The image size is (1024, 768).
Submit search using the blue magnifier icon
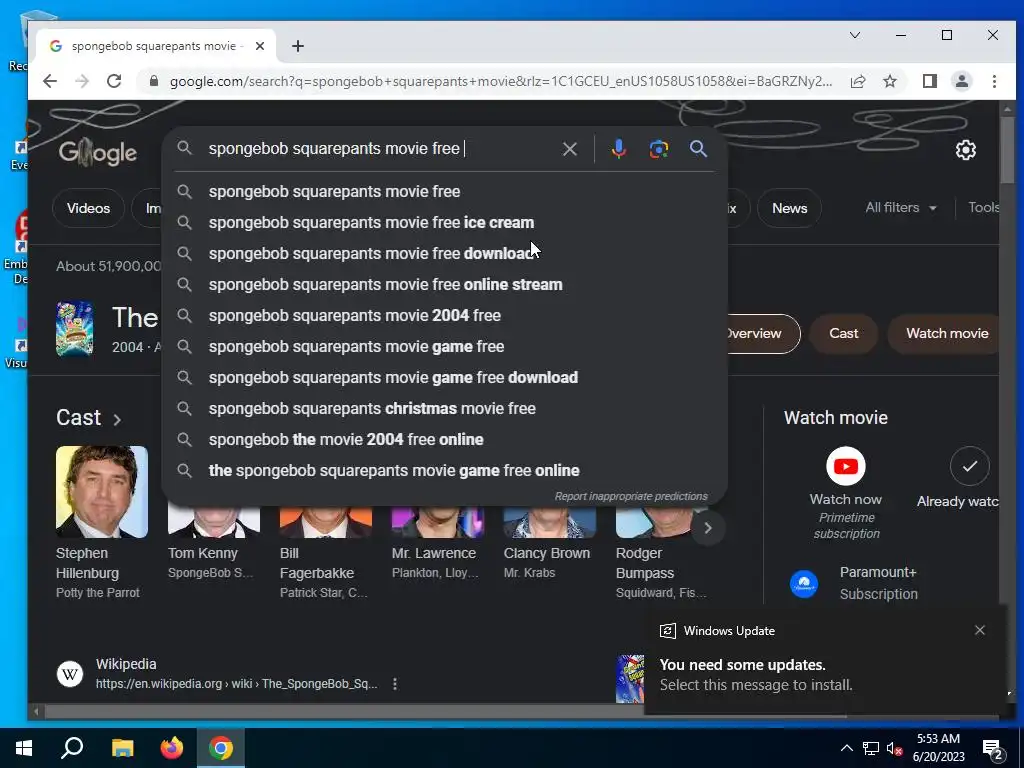pos(698,149)
